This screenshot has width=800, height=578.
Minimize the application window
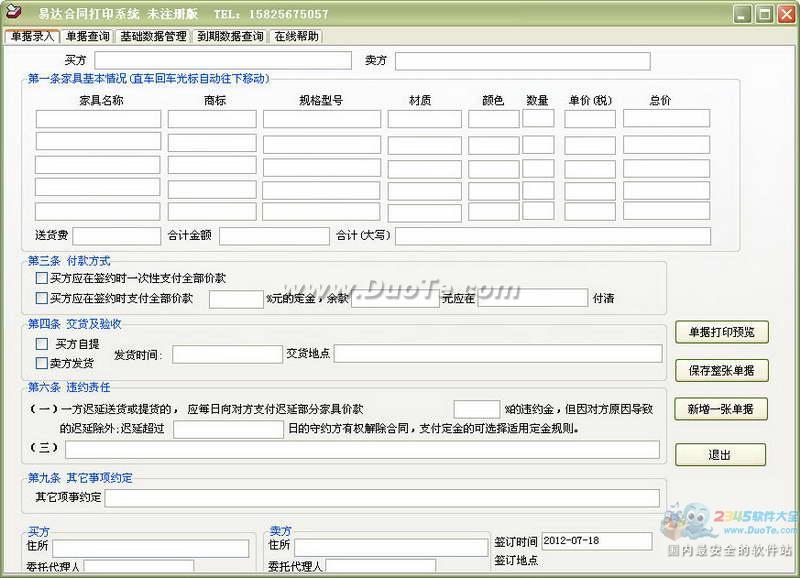(x=742, y=14)
